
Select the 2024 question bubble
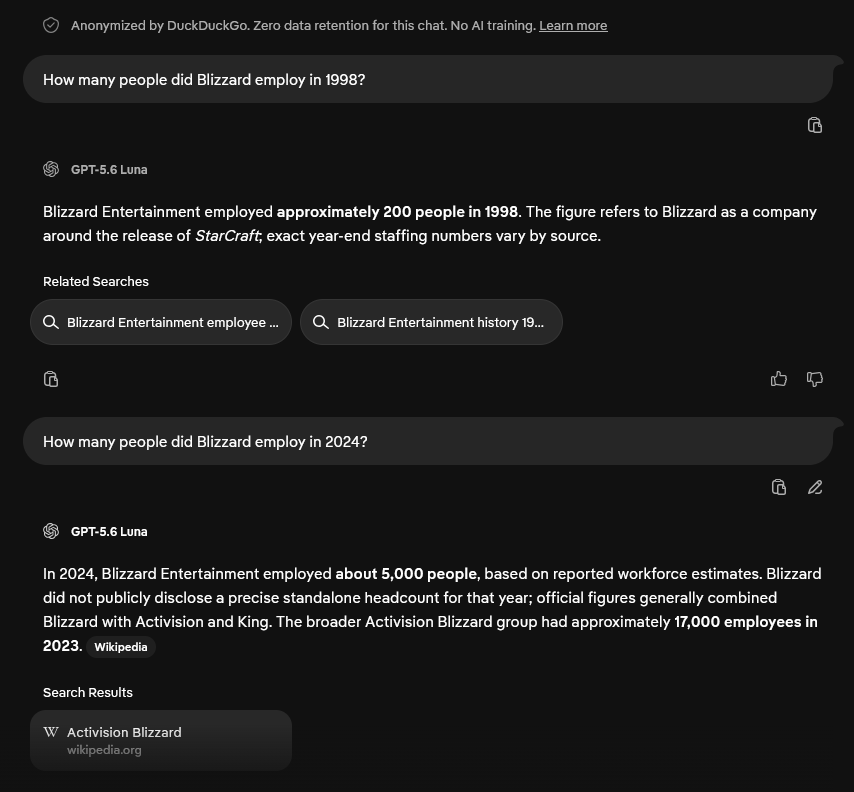tap(428, 441)
